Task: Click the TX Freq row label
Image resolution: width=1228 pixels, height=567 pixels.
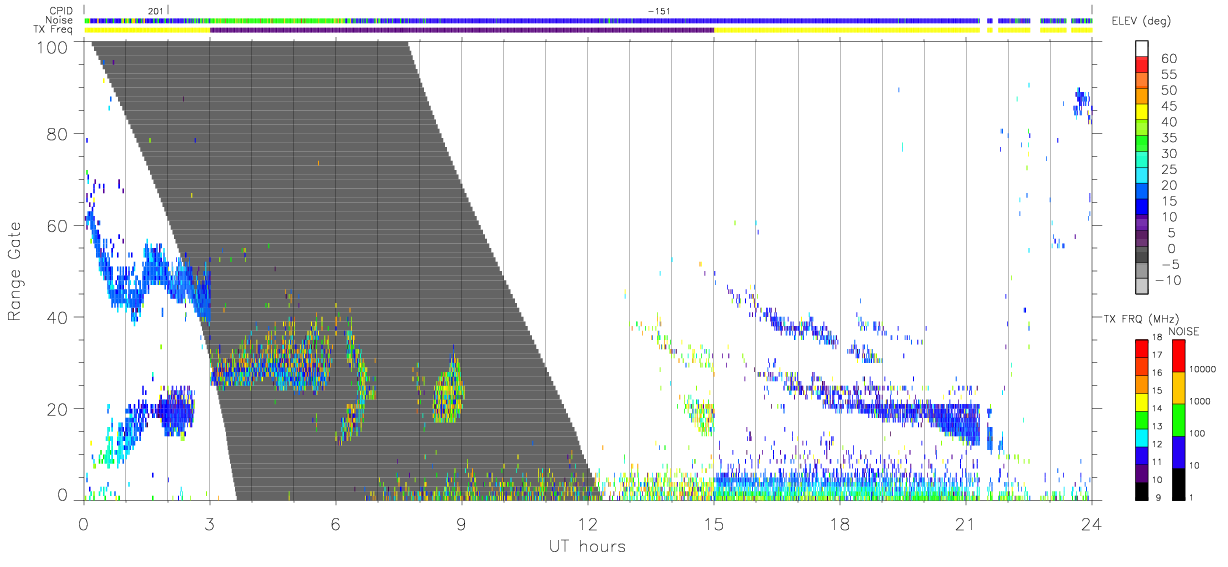Action: pos(54,30)
